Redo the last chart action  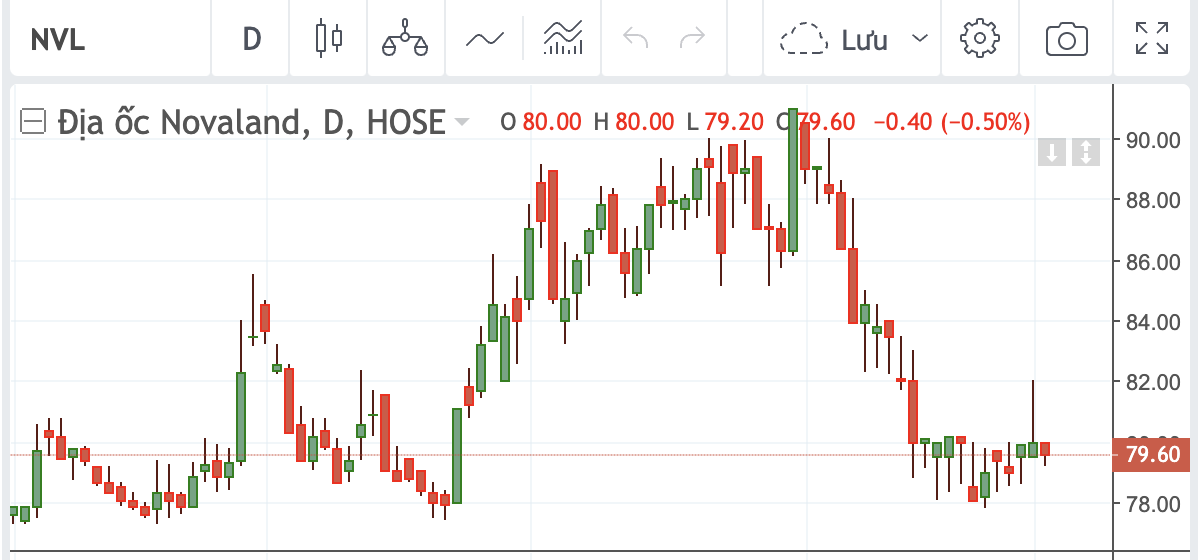(693, 37)
